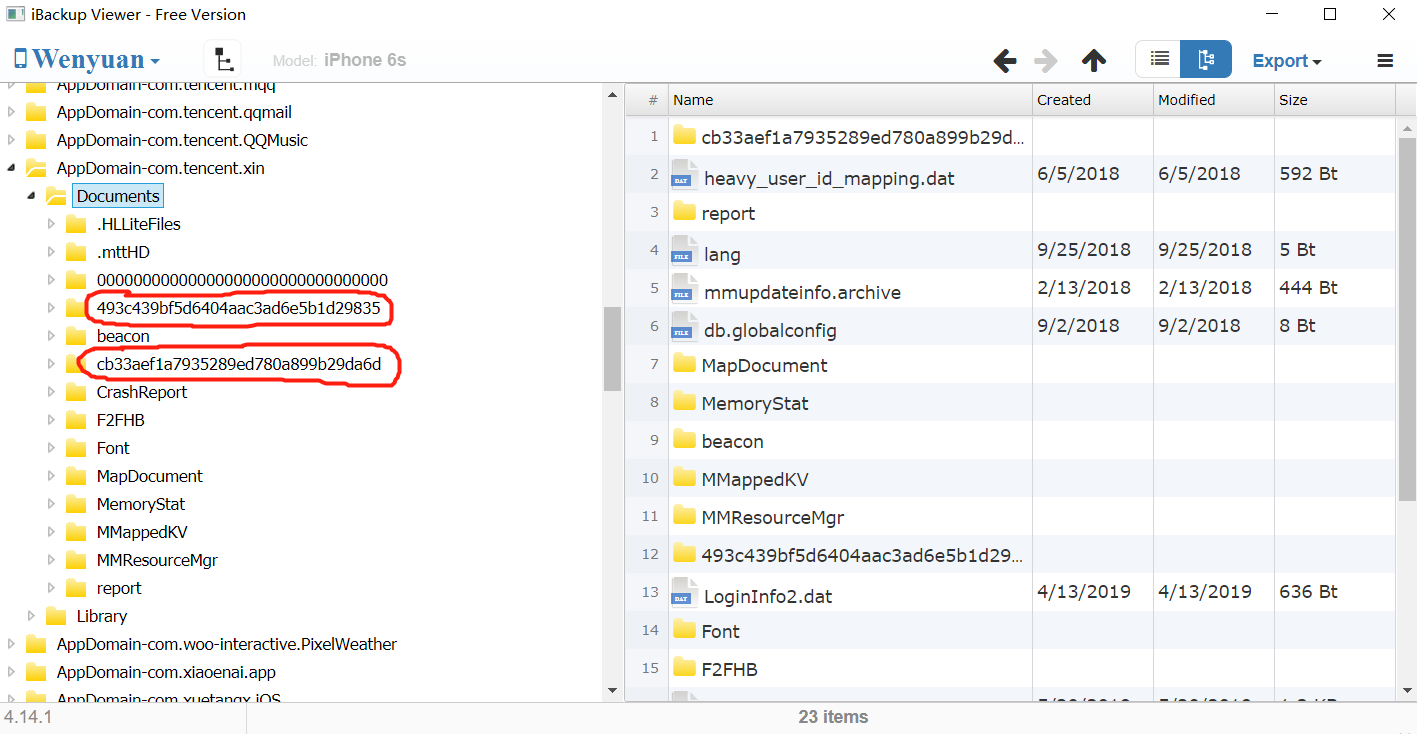Select the Font folder in tree
The width and height of the screenshot is (1417, 734).
point(113,448)
